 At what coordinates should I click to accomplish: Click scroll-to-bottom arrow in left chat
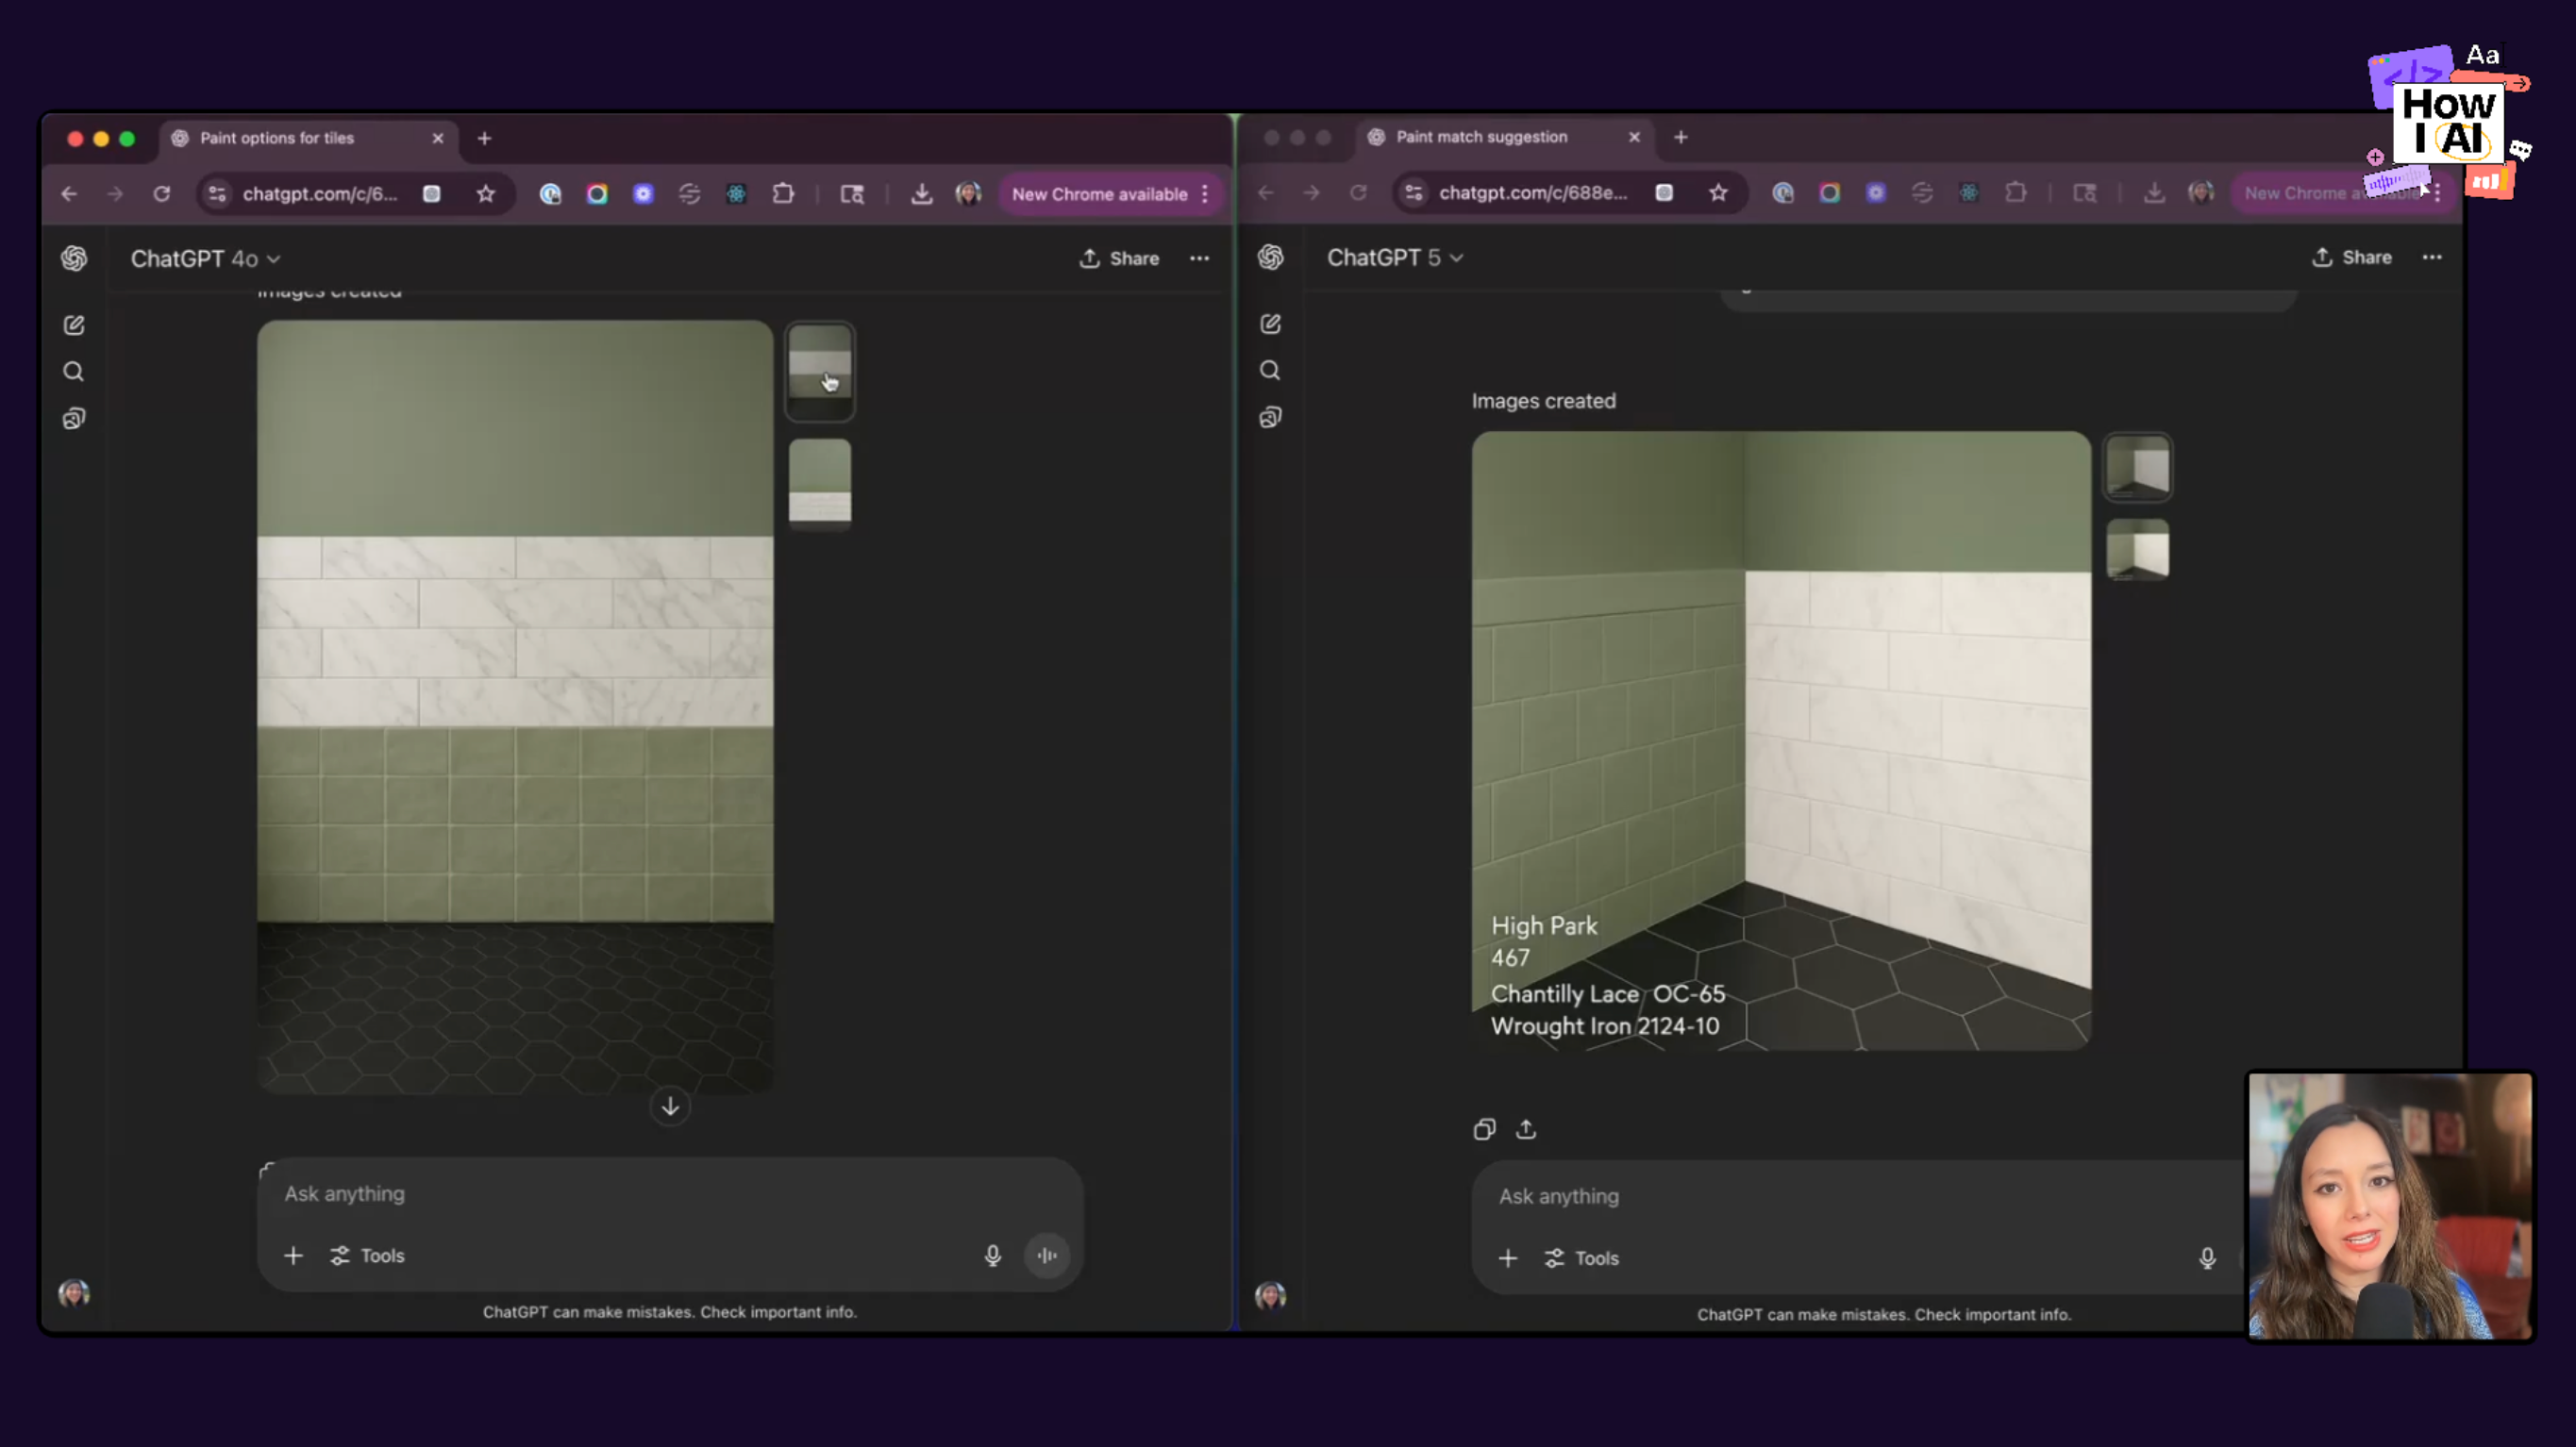[x=670, y=1106]
